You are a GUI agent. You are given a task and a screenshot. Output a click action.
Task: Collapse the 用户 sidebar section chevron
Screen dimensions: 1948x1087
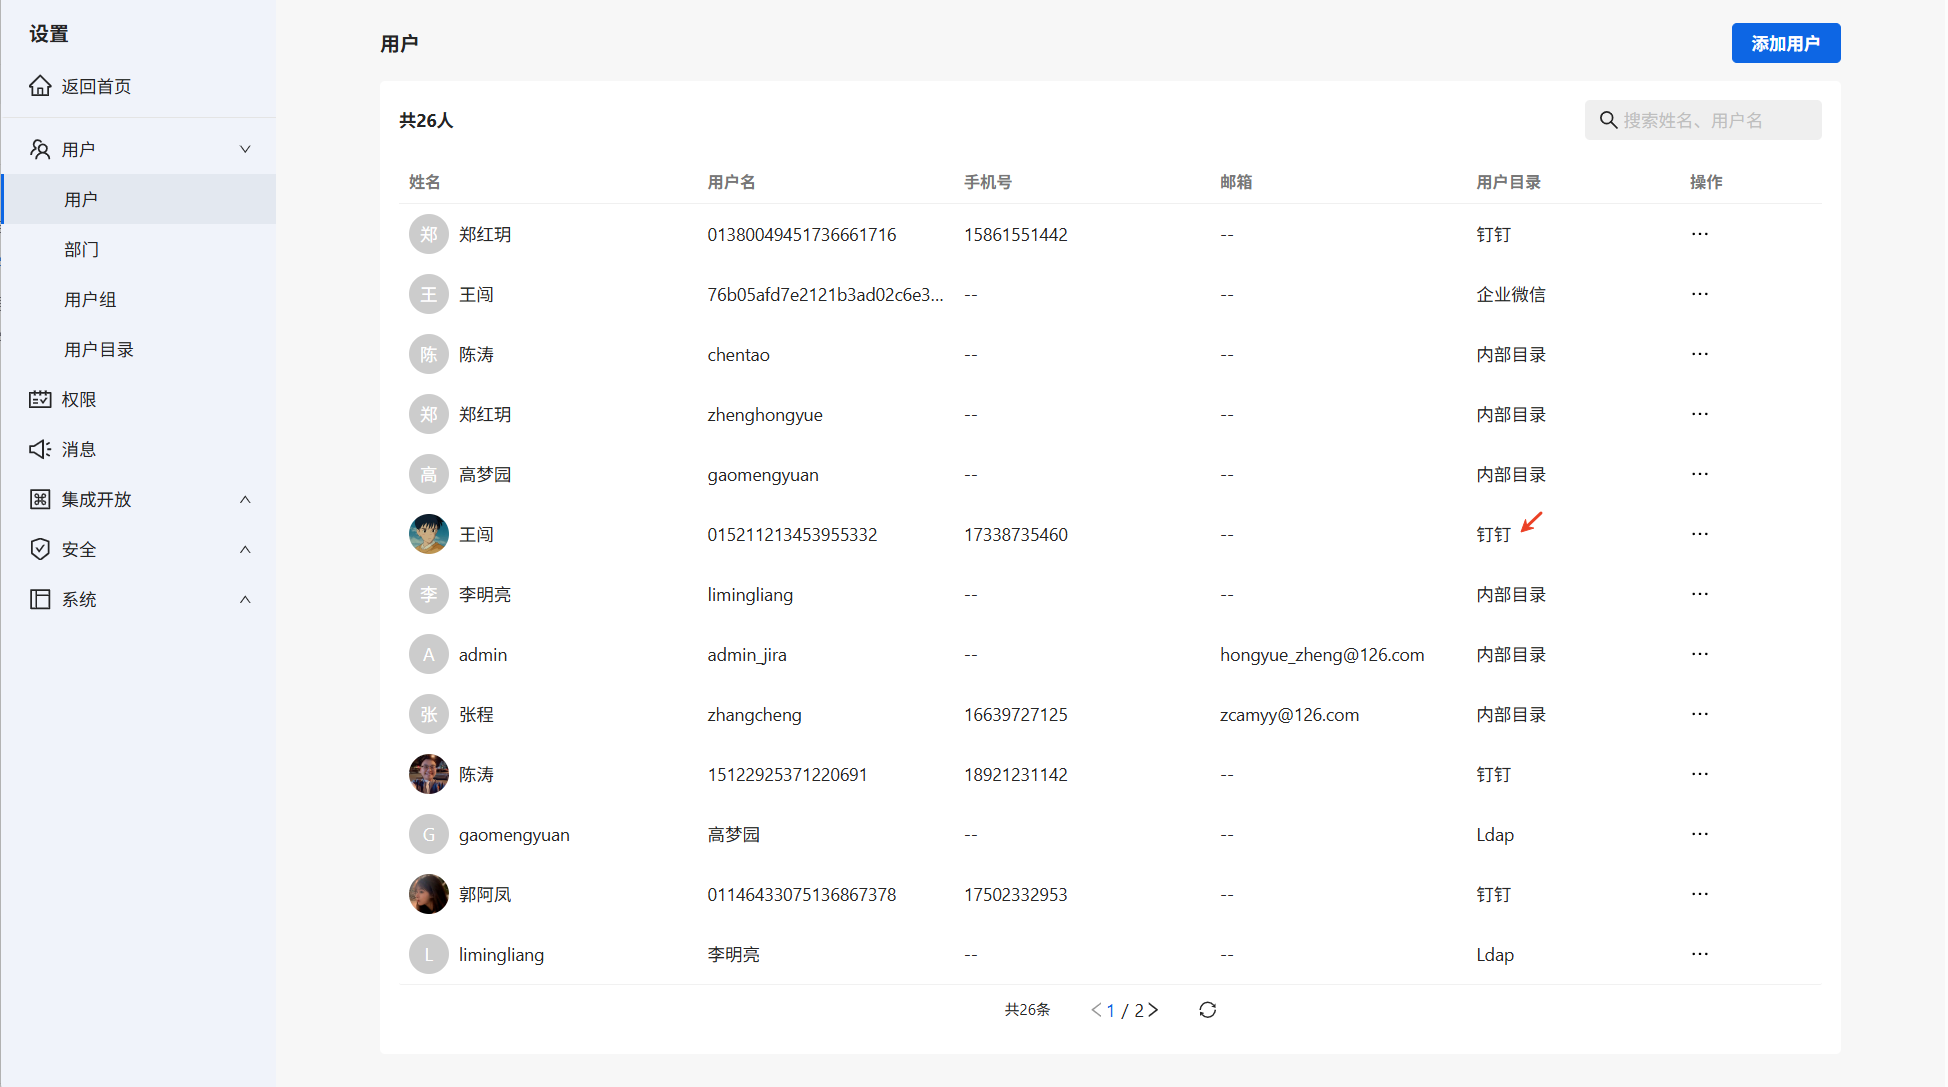[x=245, y=149]
